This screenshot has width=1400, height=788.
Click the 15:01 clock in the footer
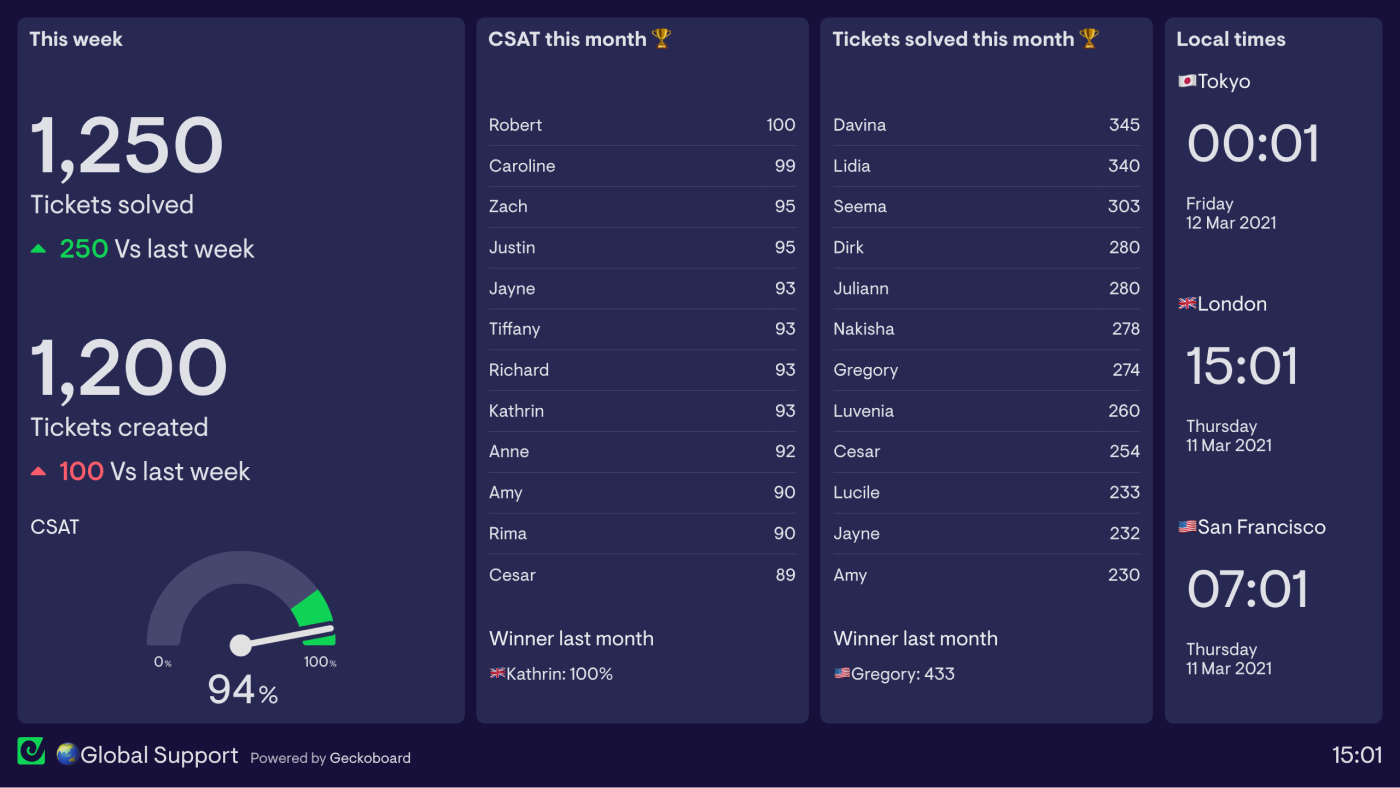(x=1355, y=755)
